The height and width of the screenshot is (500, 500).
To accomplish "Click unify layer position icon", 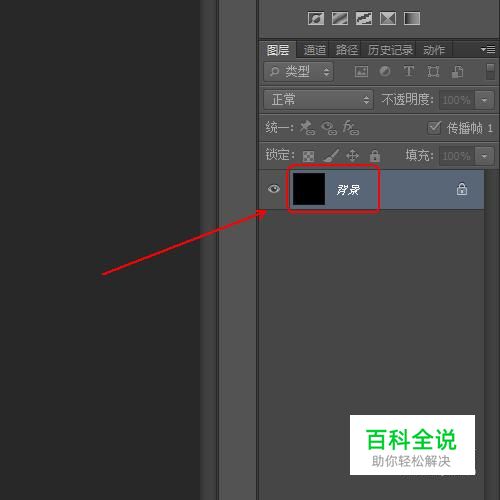I will [x=307, y=128].
